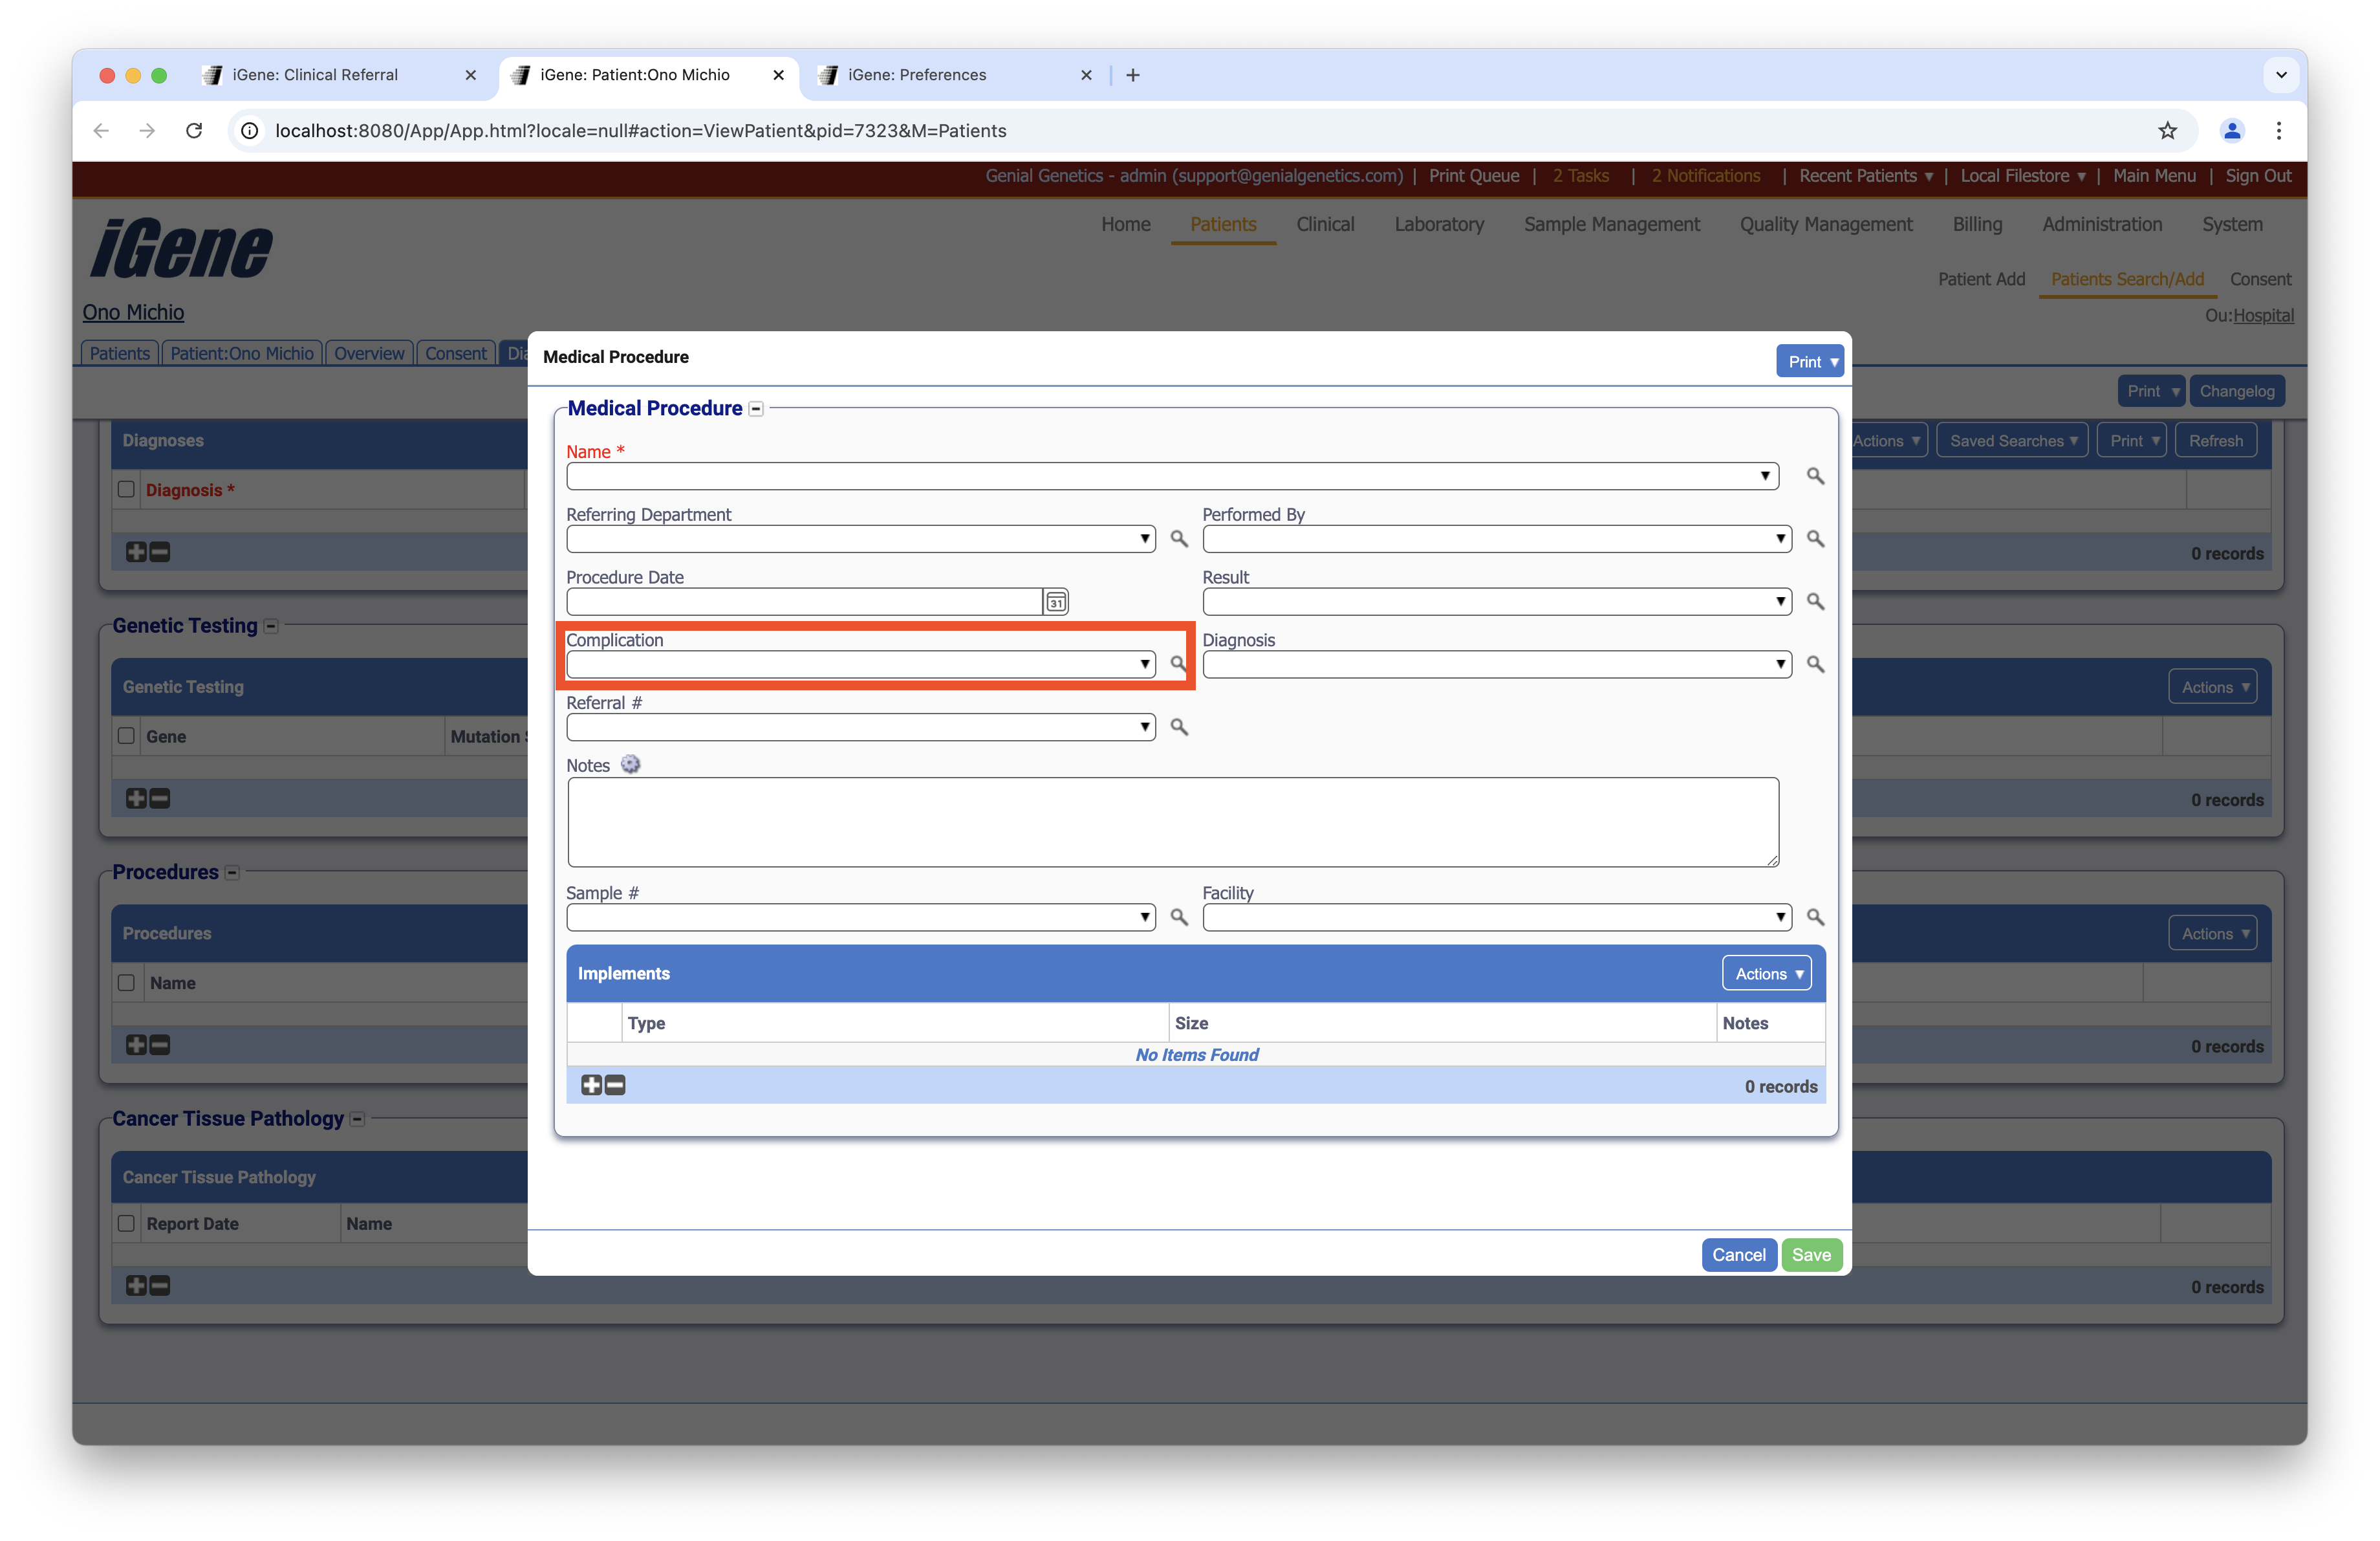The width and height of the screenshot is (2380, 1541).
Task: Cancel the Medical Procedure dialog
Action: [x=1738, y=1255]
